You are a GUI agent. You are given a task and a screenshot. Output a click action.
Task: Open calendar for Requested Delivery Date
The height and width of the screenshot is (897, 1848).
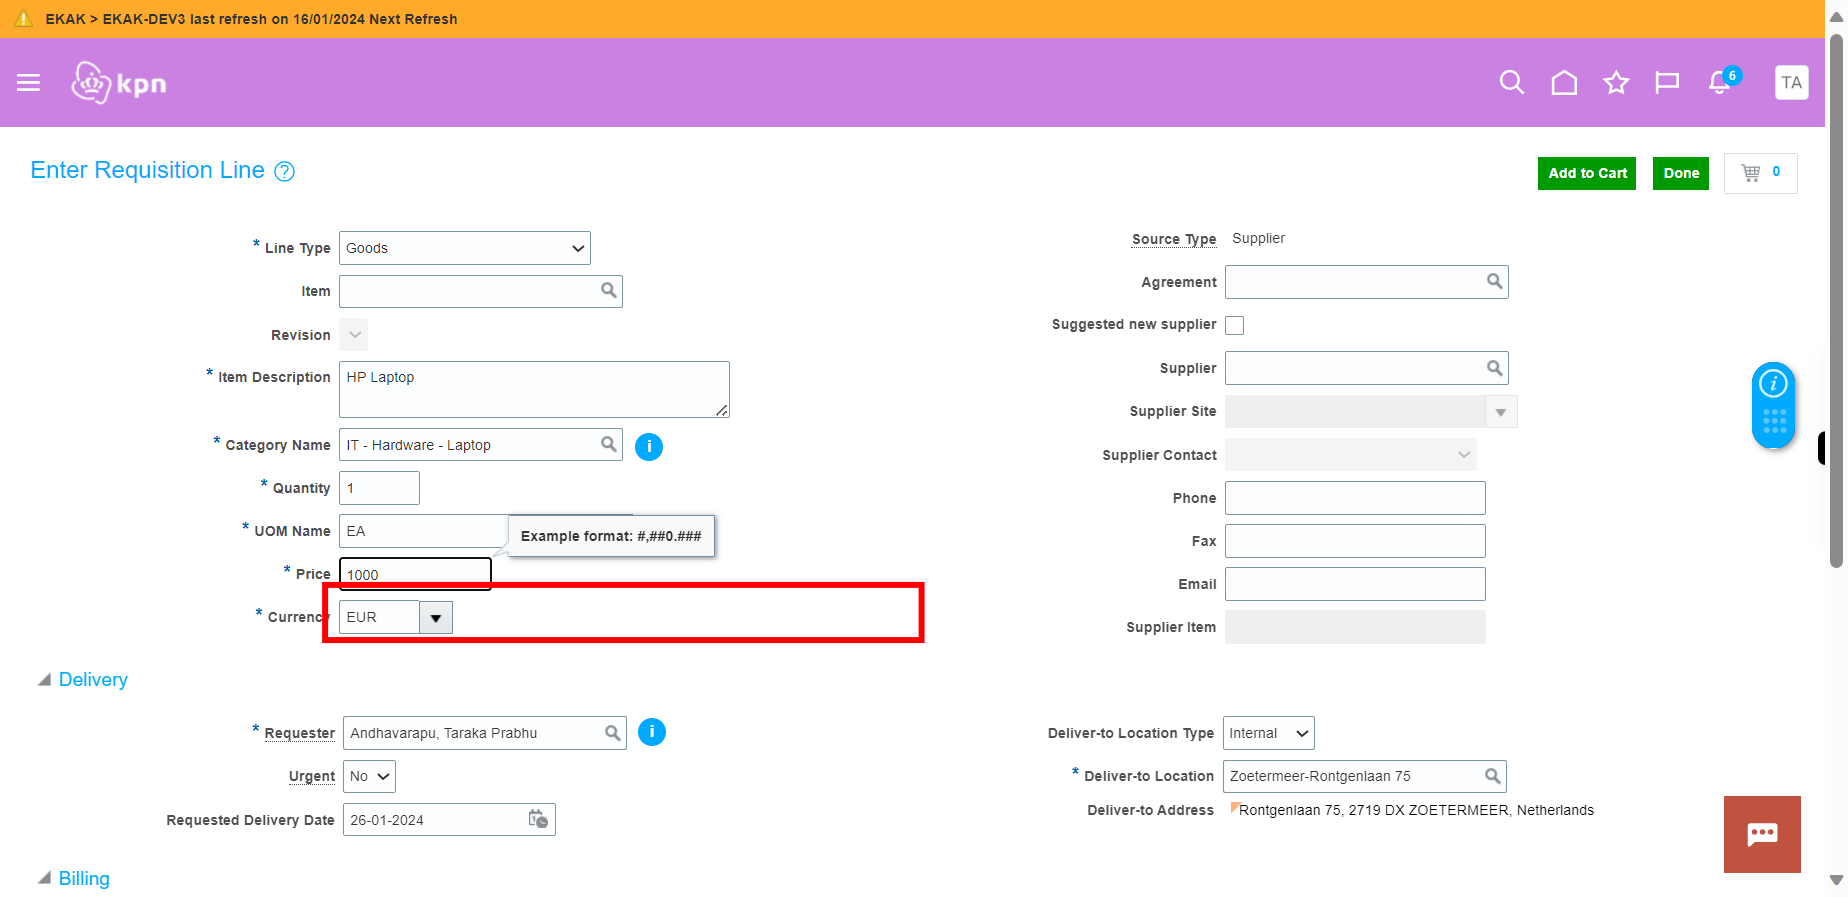click(x=538, y=819)
